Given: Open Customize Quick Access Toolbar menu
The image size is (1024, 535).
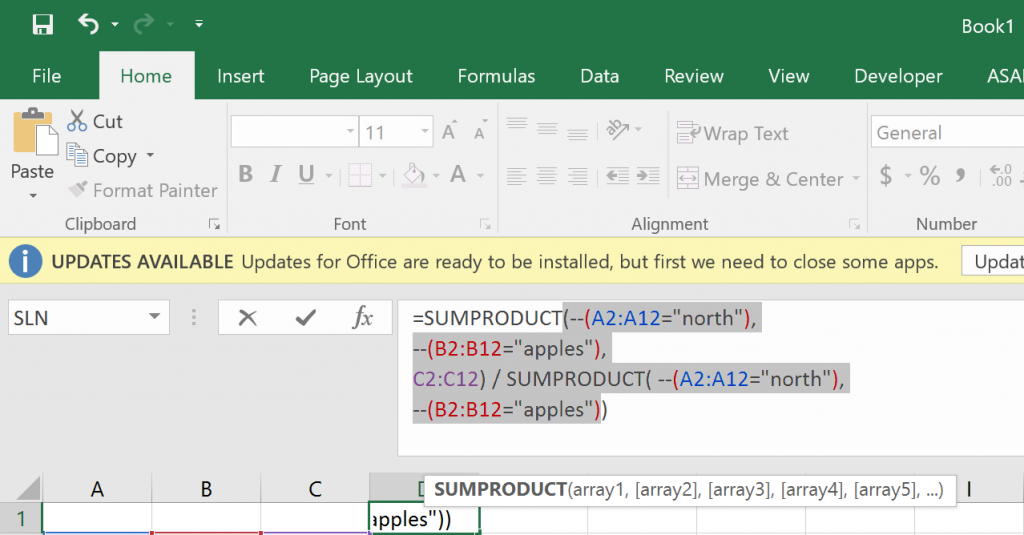Looking at the screenshot, I should pos(199,24).
